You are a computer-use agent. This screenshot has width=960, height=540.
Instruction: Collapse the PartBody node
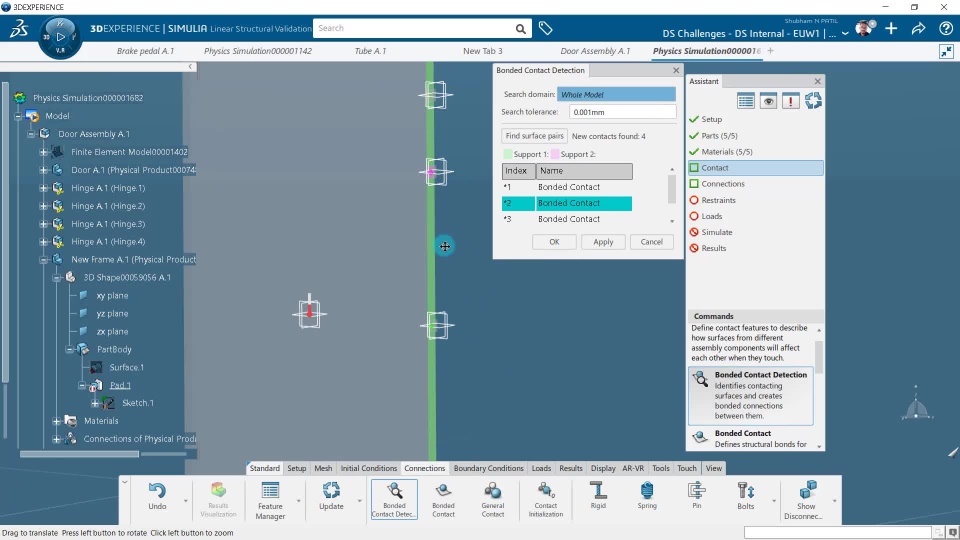(69, 350)
